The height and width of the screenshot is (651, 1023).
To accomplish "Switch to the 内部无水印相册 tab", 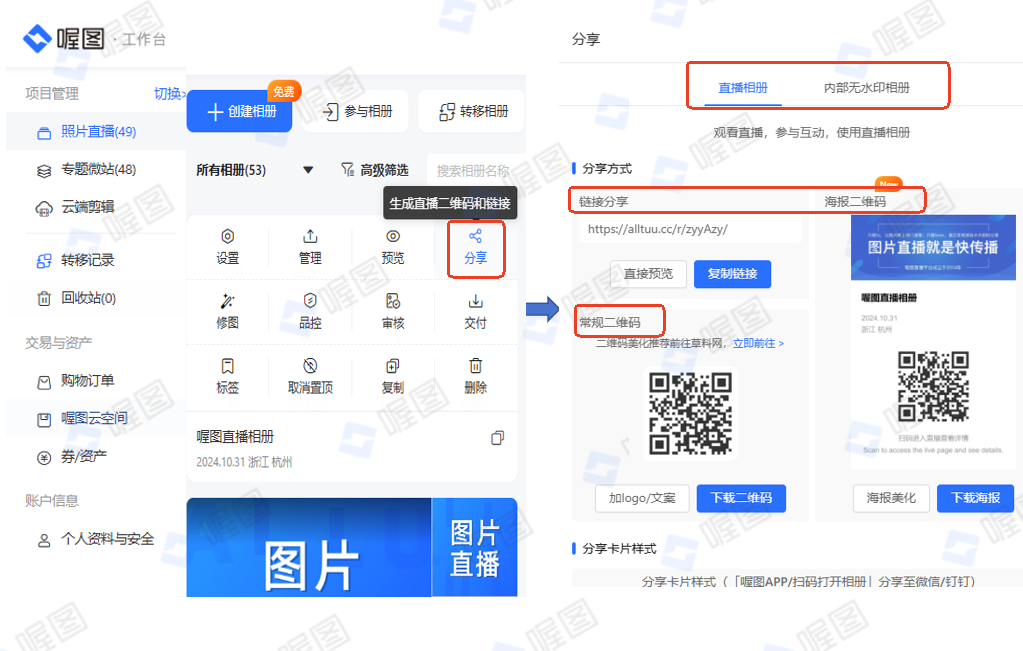I will click(x=866, y=87).
